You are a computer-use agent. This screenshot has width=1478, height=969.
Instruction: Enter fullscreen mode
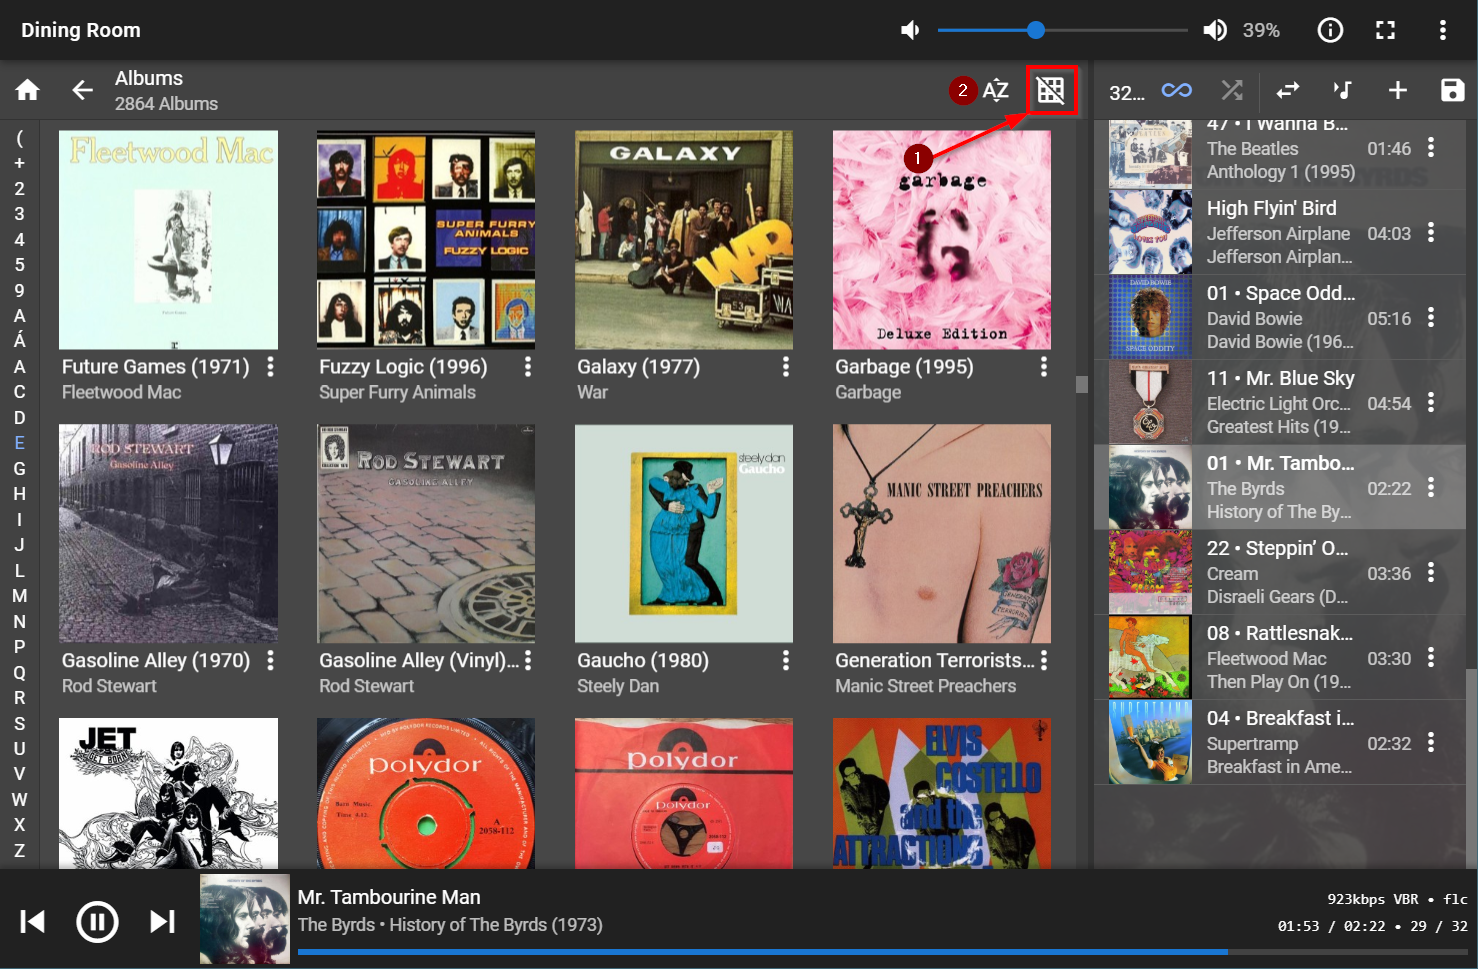pyautogui.click(x=1385, y=30)
